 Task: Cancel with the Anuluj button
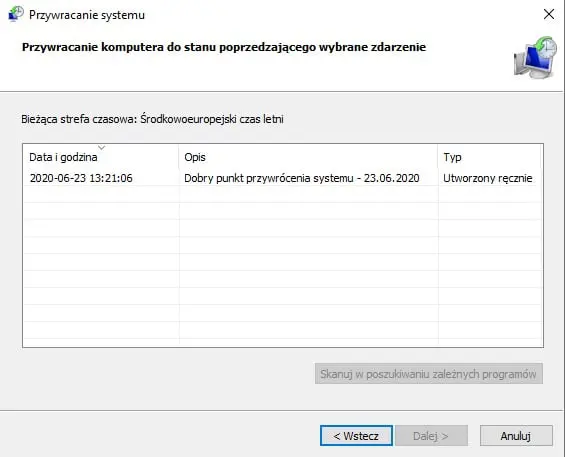[x=516, y=436]
